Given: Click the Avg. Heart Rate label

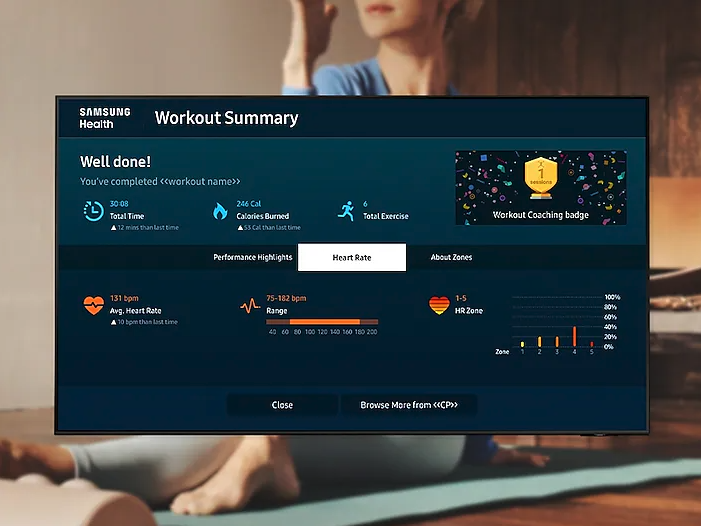Looking at the screenshot, I should (135, 311).
